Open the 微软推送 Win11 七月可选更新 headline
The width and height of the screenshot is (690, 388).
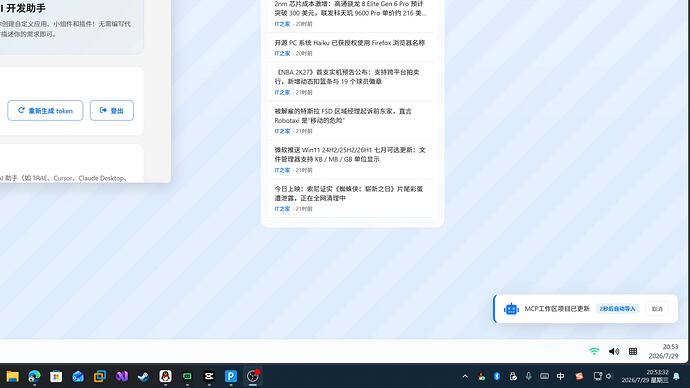point(350,154)
